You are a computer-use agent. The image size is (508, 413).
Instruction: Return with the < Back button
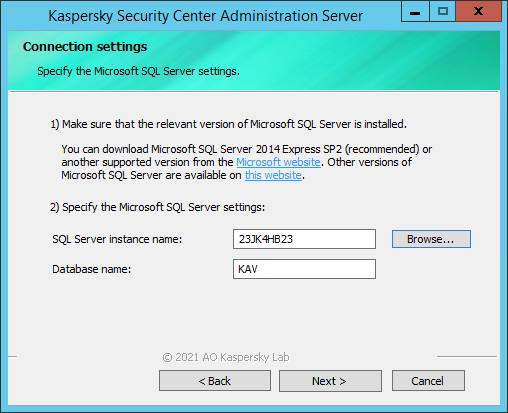pyautogui.click(x=215, y=381)
